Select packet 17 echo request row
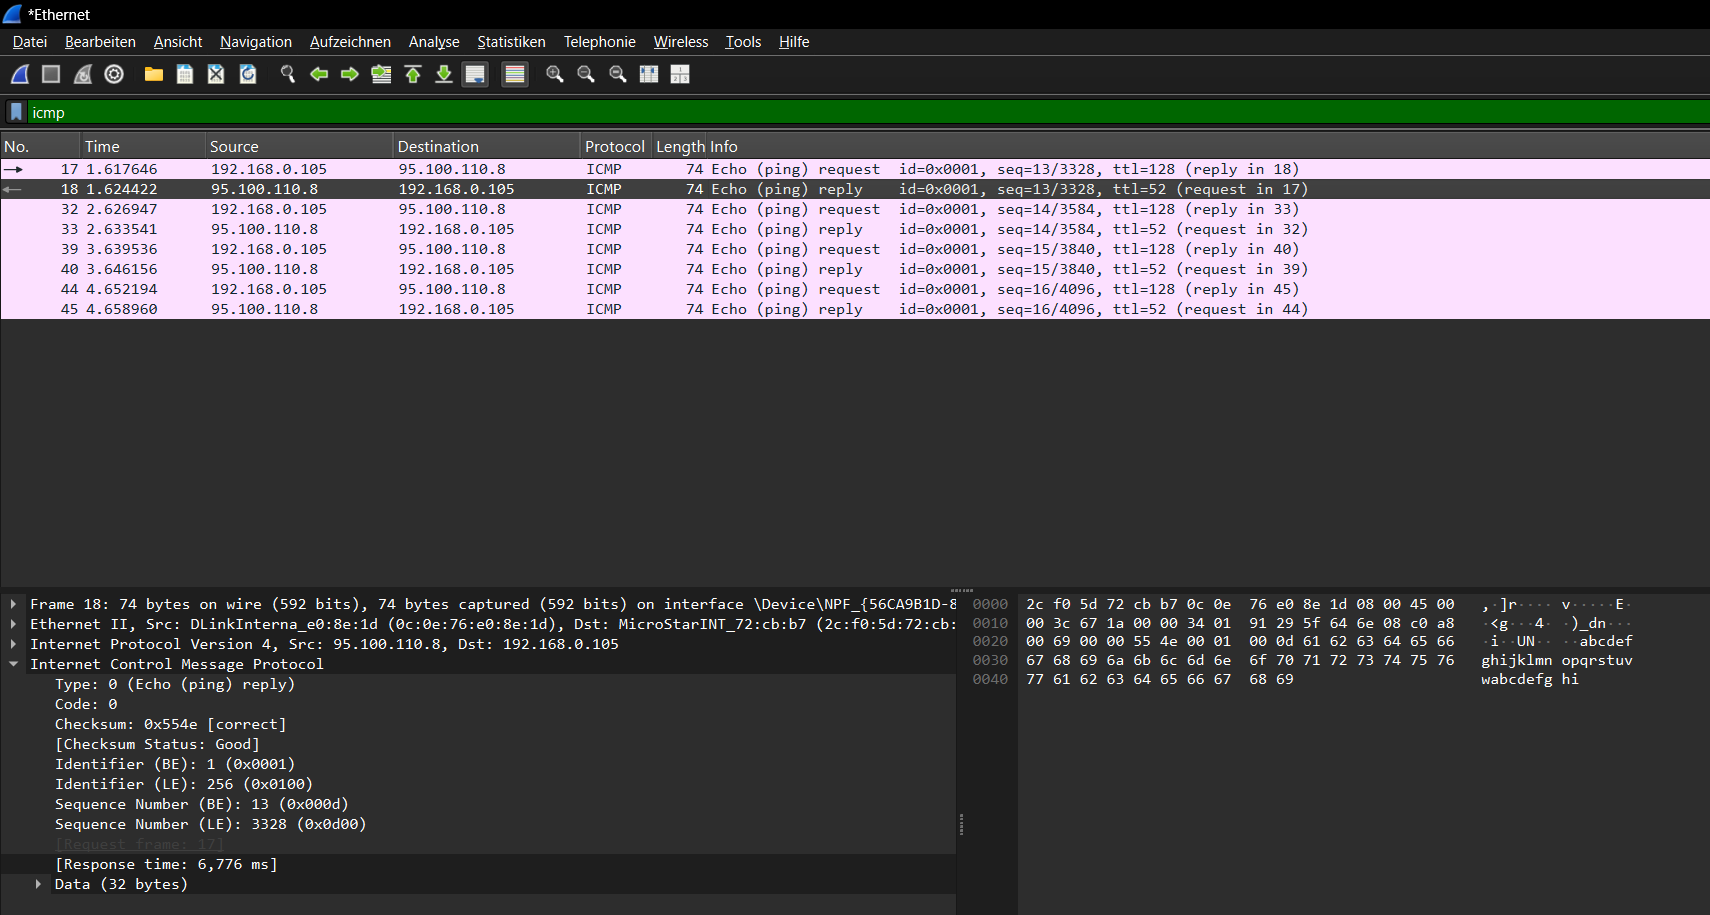This screenshot has height=915, width=1710. [855, 169]
